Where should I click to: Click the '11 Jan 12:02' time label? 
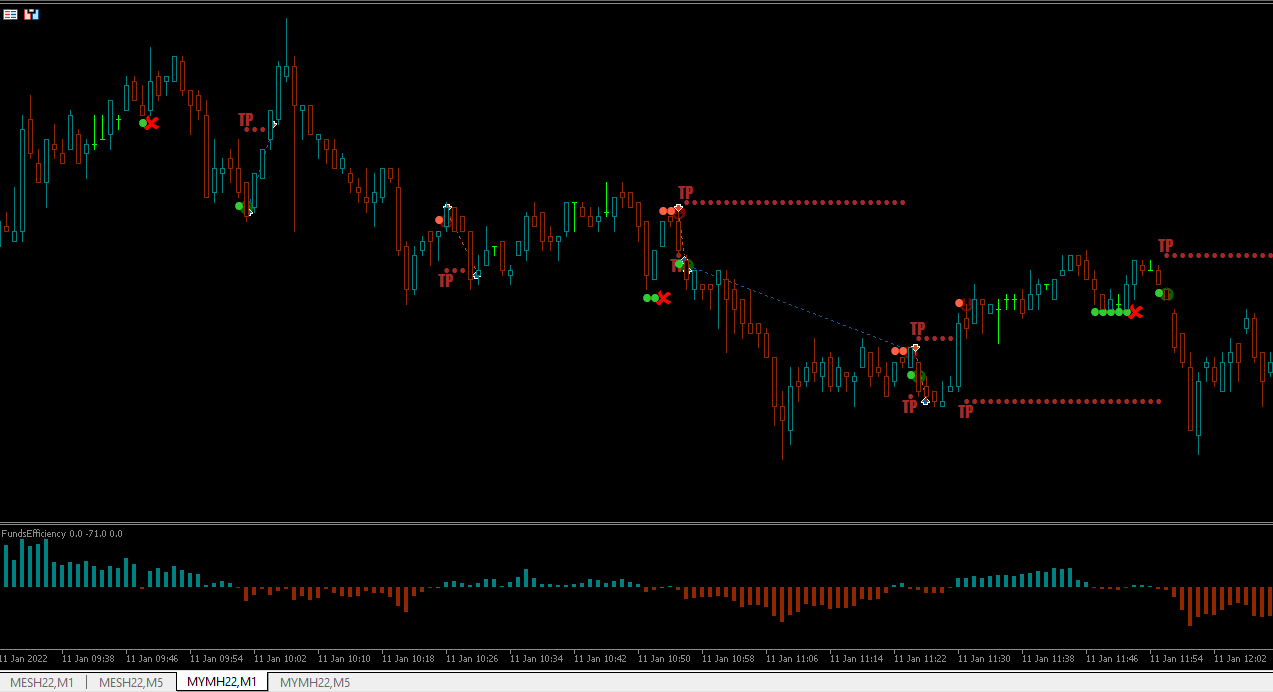[1240, 659]
